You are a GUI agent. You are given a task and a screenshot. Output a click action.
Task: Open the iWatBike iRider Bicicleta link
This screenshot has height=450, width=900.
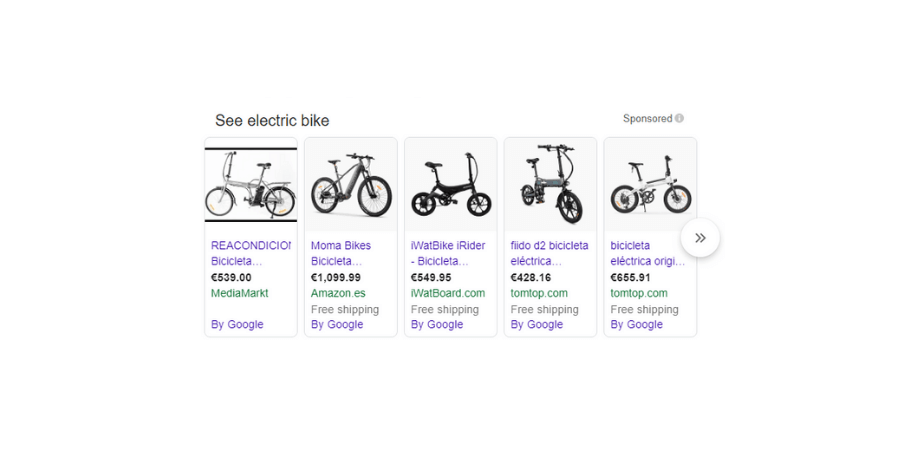click(x=448, y=253)
